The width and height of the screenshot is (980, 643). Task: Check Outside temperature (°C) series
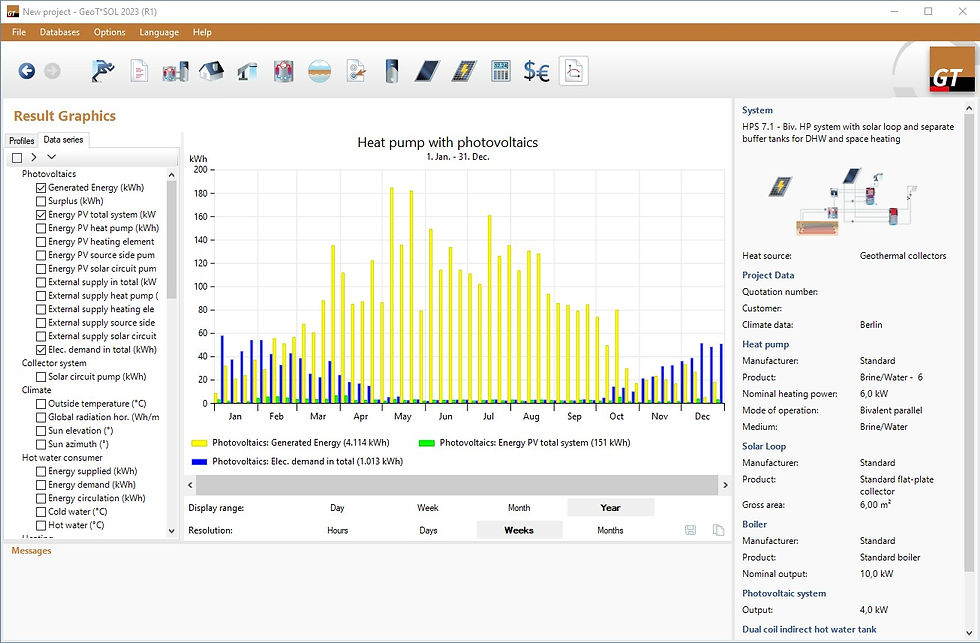coord(41,404)
